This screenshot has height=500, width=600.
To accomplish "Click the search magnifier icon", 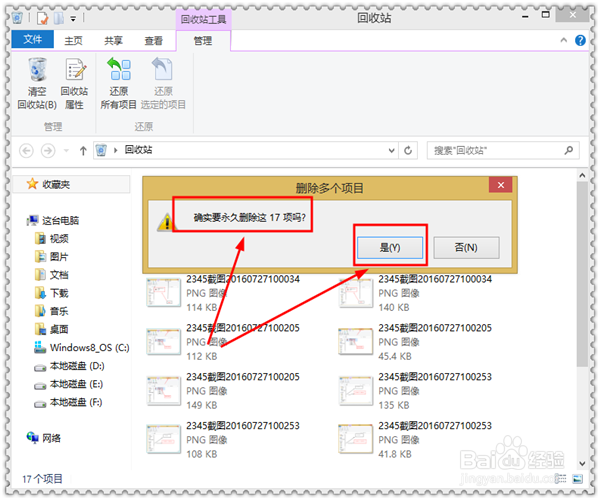I will 569,150.
